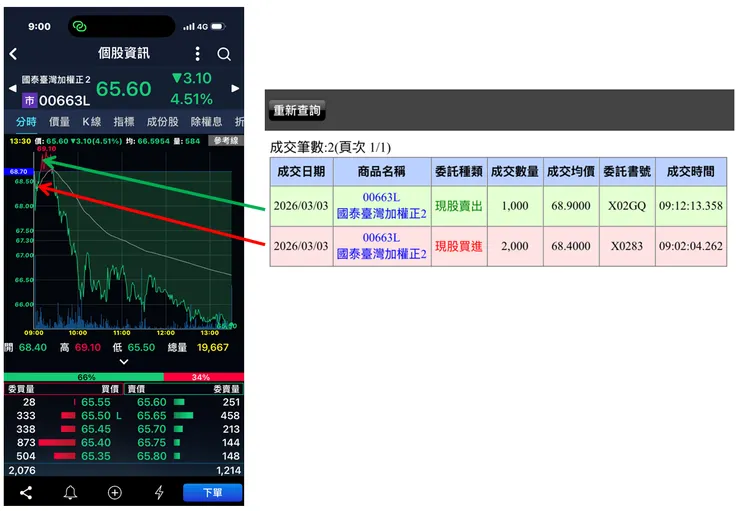The height and width of the screenshot is (511, 740).
Task: Select the 分時 tab
Action: (x=26, y=122)
